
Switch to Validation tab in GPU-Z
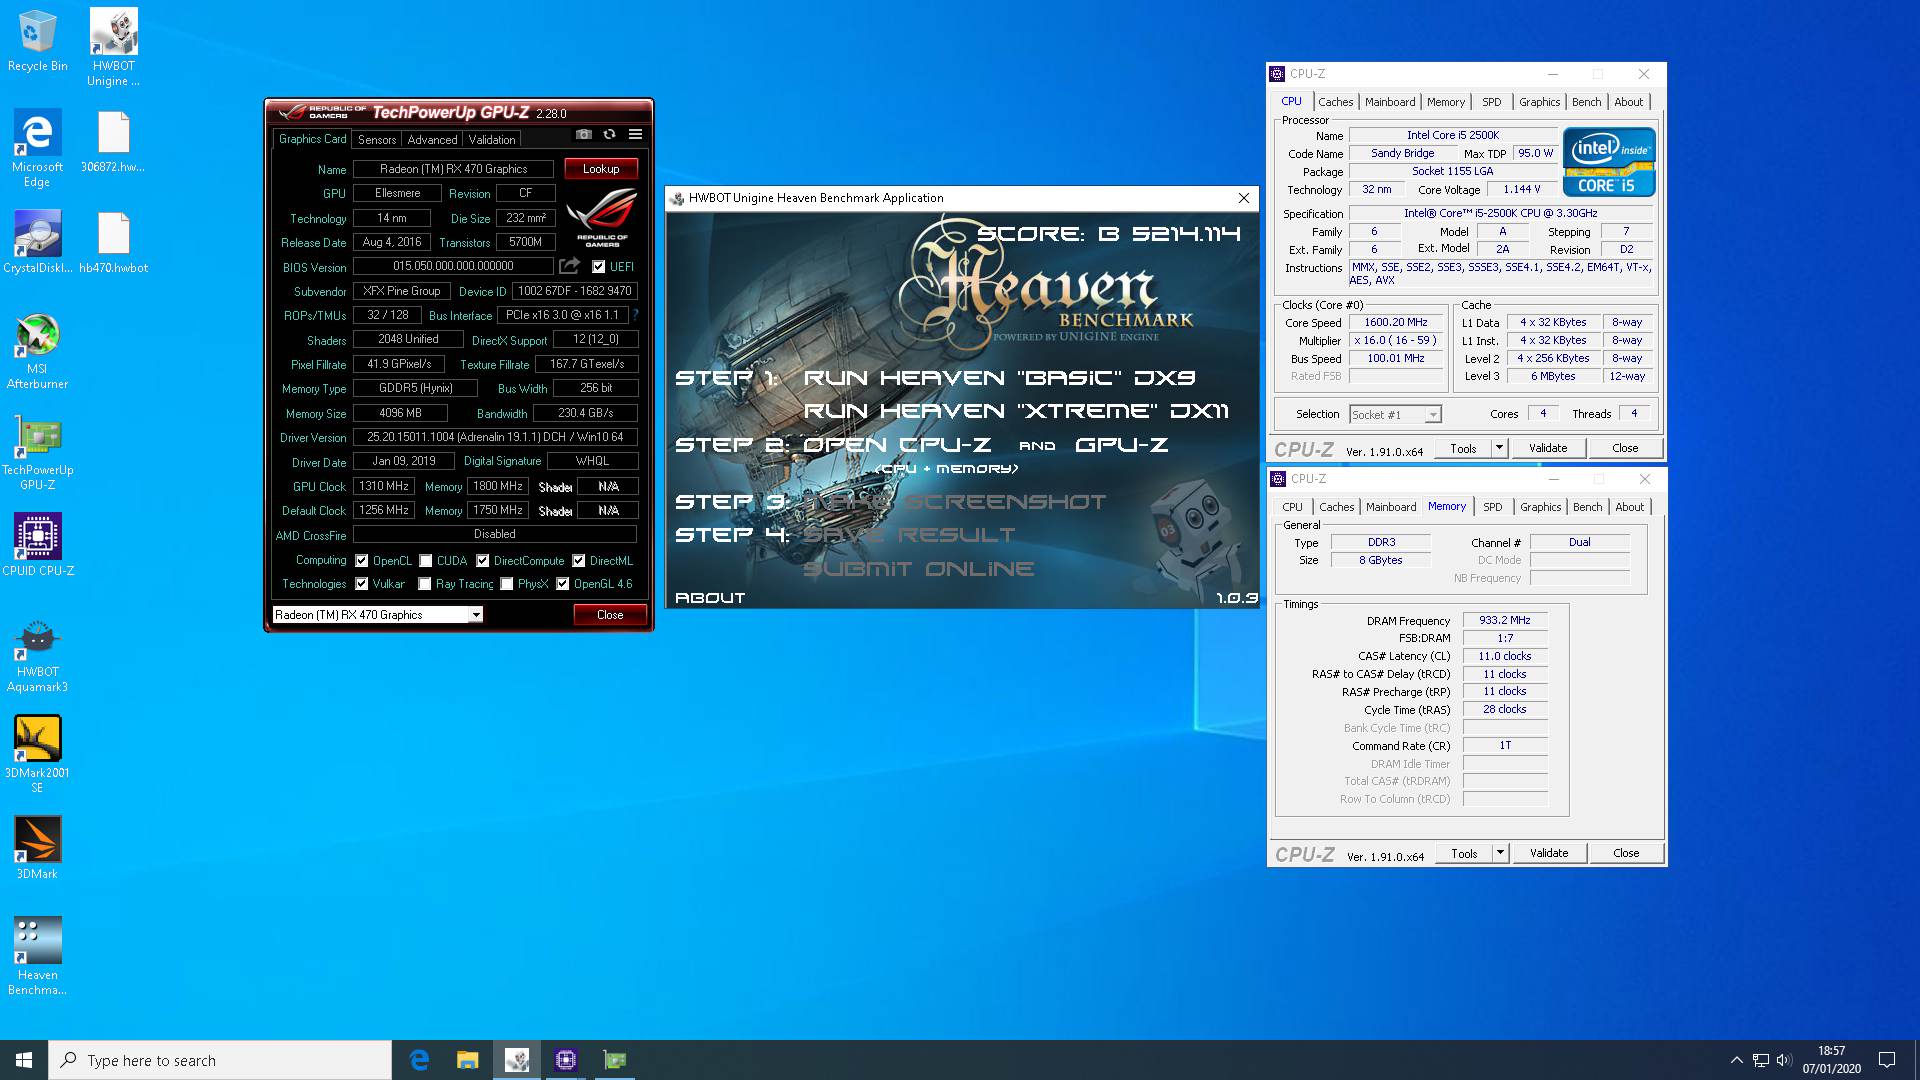[492, 140]
